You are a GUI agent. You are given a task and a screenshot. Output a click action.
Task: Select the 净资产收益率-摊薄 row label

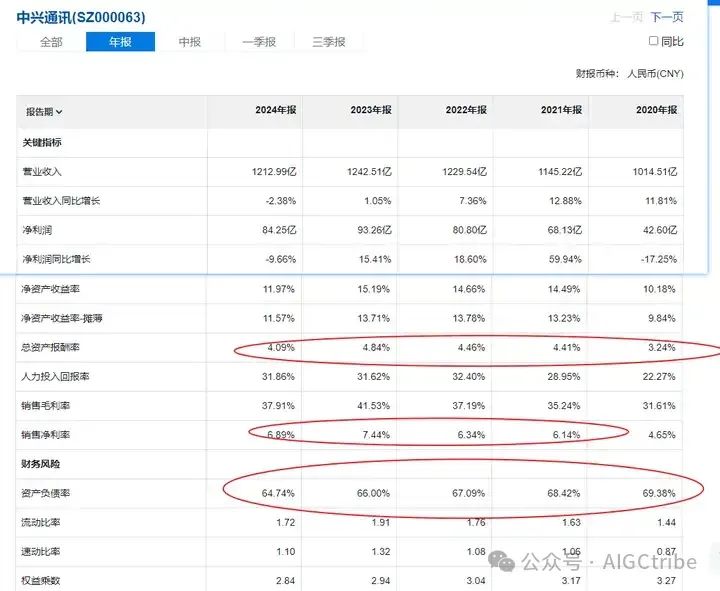62,318
